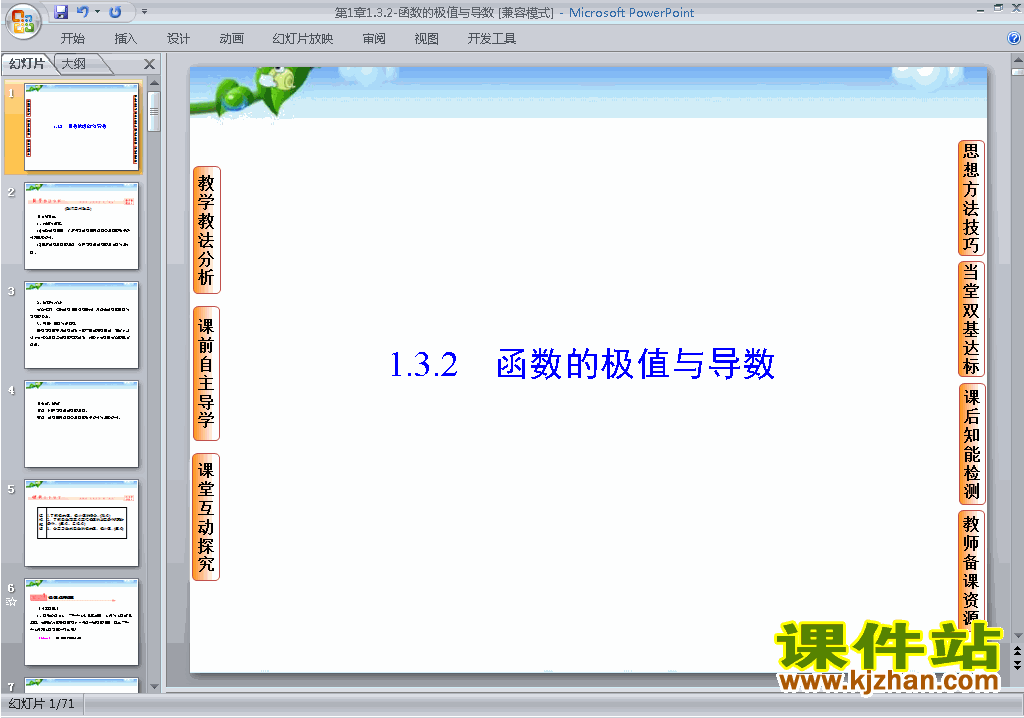The width and height of the screenshot is (1024, 718).
Task: Click the Office button logo
Action: pyautogui.click(x=23, y=22)
